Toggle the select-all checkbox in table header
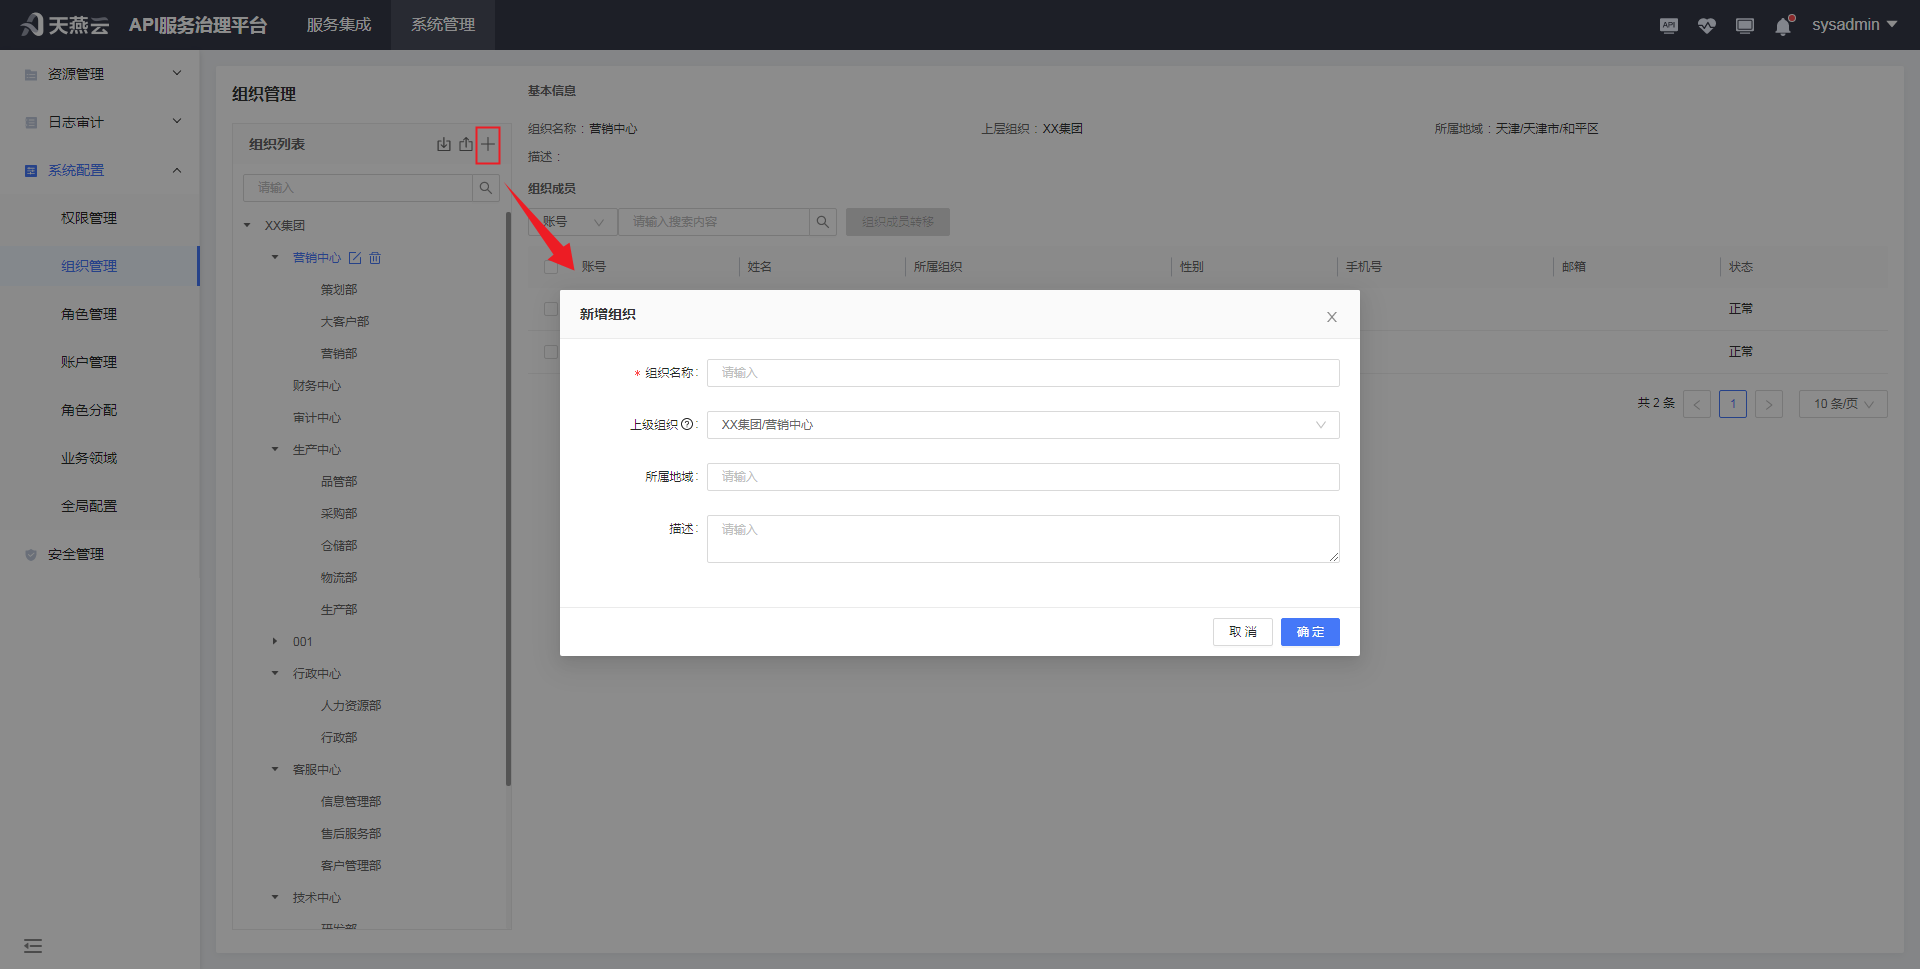The image size is (1920, 969). tap(551, 267)
